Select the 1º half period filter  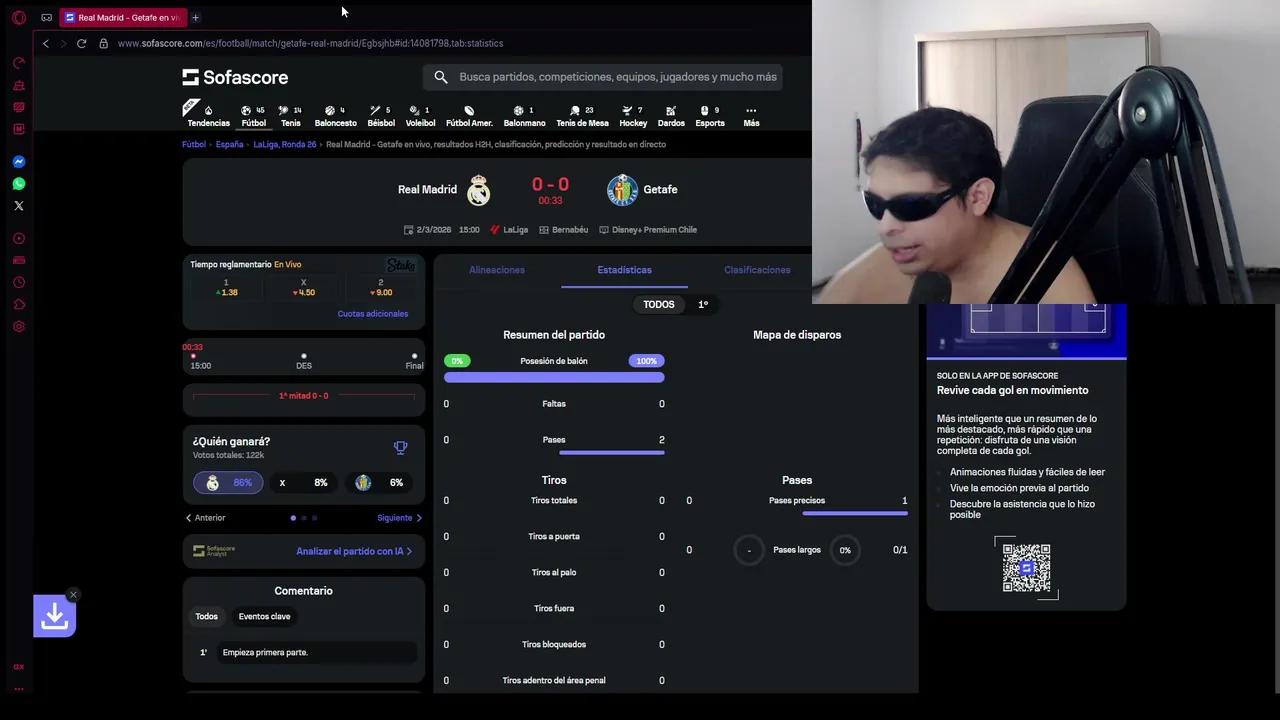tap(703, 304)
